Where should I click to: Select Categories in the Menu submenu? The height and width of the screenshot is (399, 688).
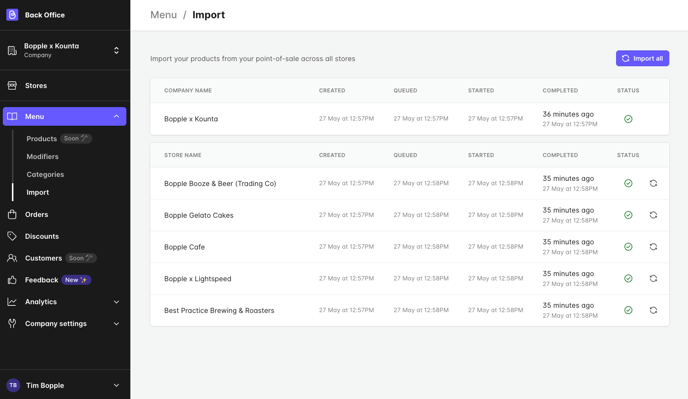click(x=45, y=174)
